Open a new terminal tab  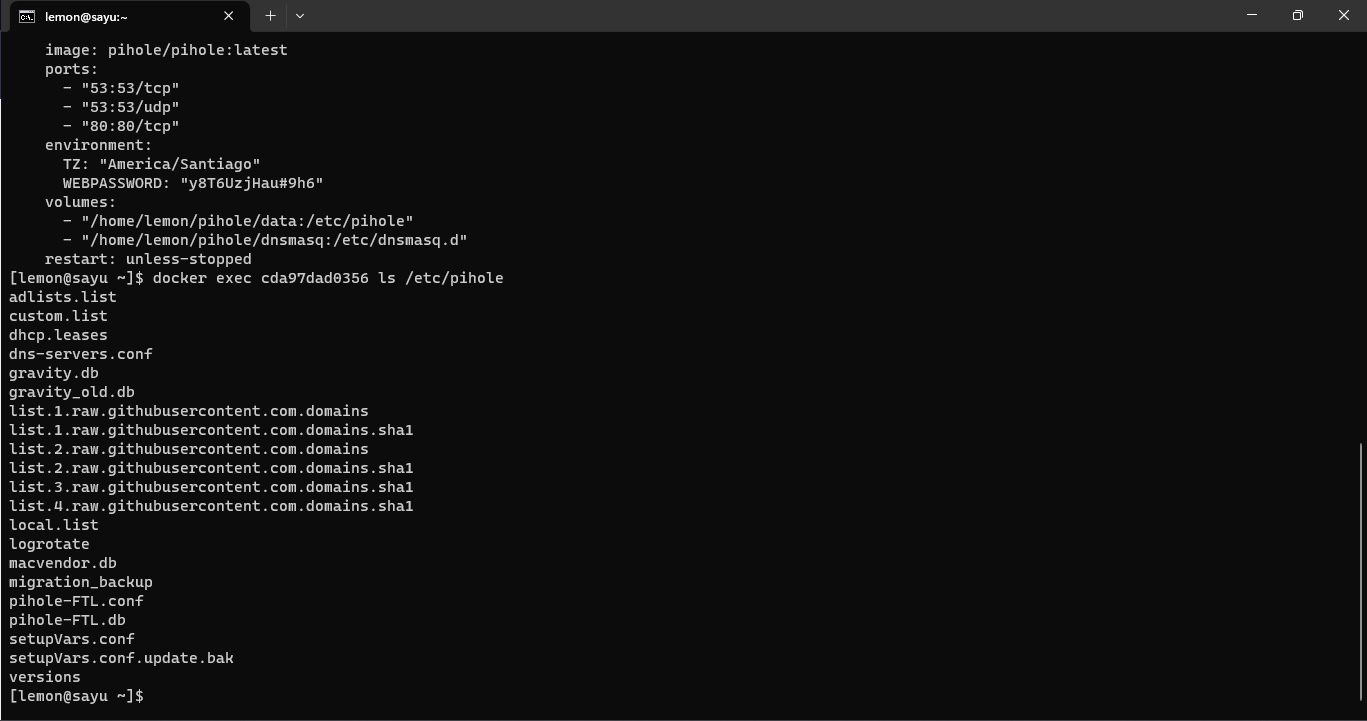pos(270,16)
